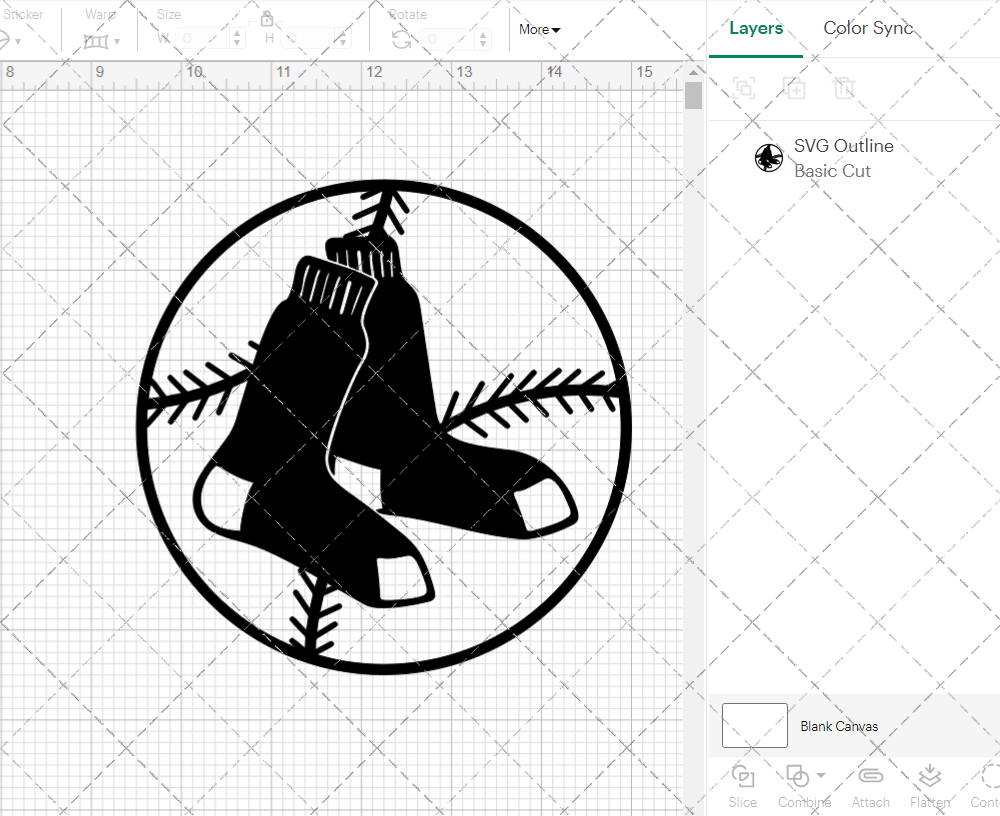
Task: Click the group layers icon in the Layers panel
Action: pyautogui.click(x=743, y=88)
